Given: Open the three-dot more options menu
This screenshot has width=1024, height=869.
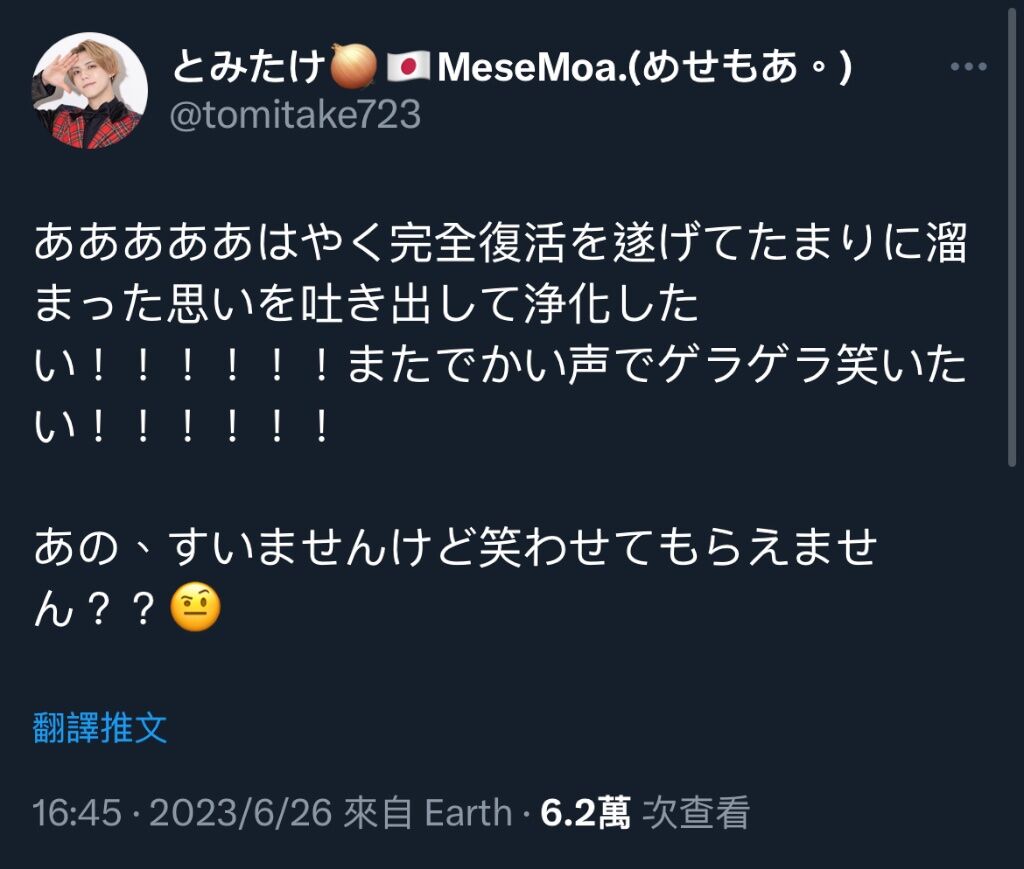Looking at the screenshot, I should point(968,67).
